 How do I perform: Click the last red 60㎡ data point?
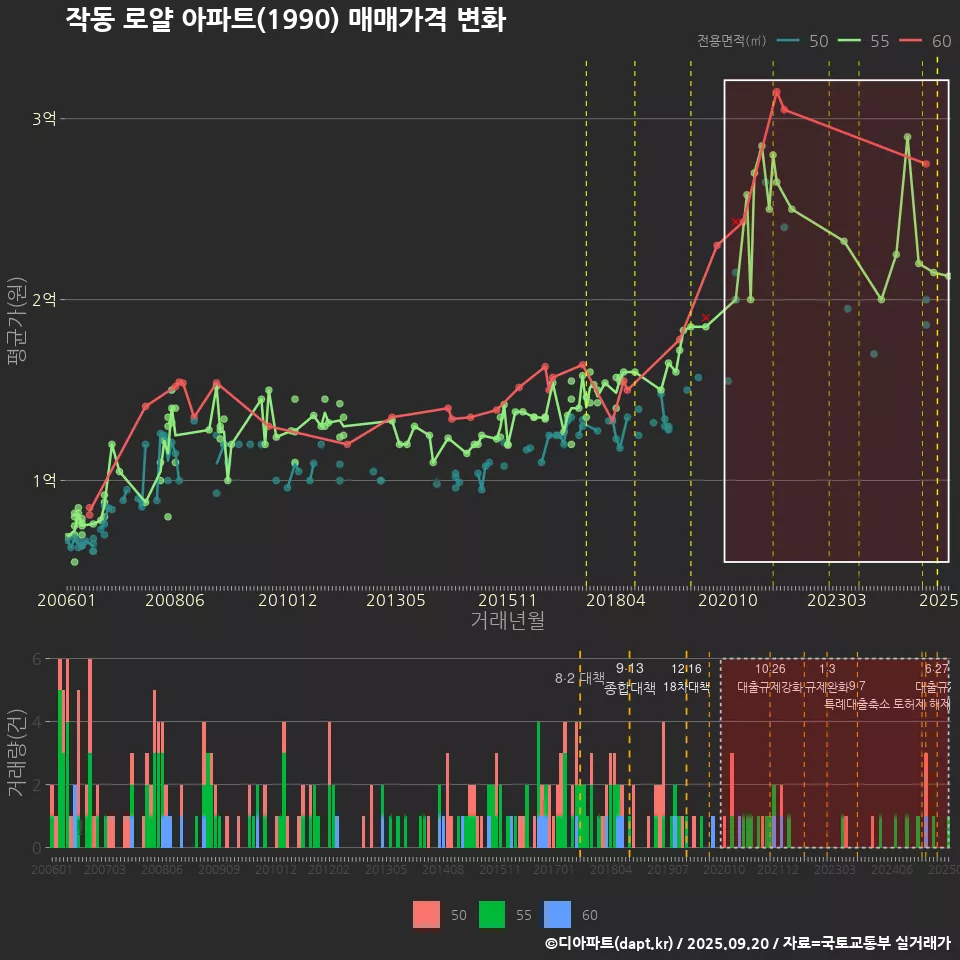click(926, 163)
